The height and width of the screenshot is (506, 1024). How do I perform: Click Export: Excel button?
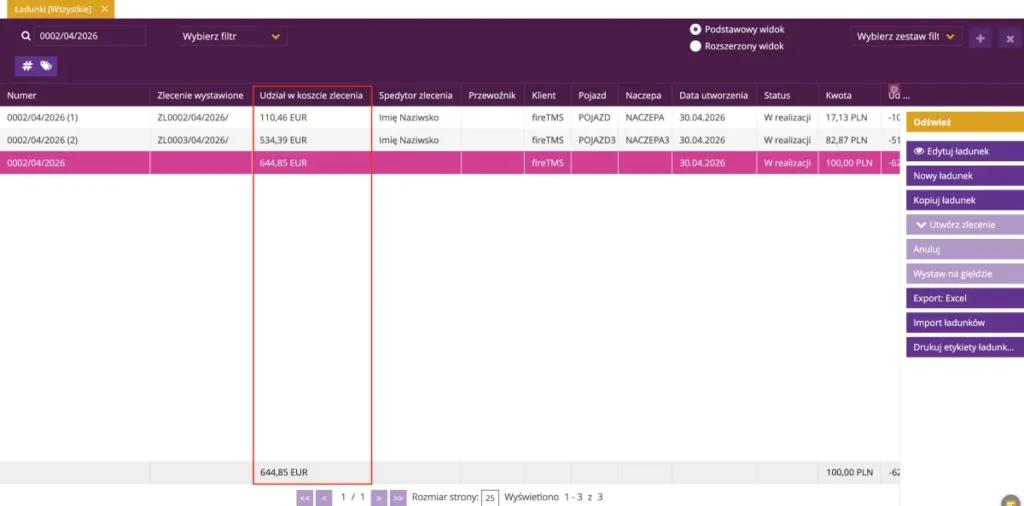coord(965,298)
